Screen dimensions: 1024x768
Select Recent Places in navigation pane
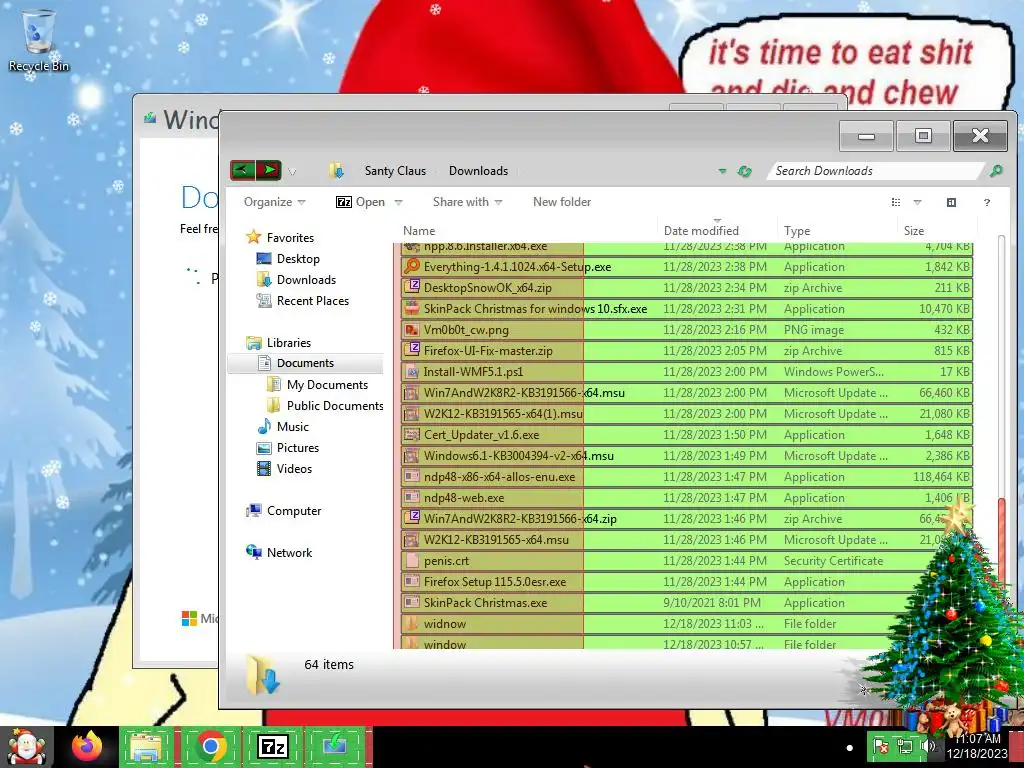pos(302,300)
